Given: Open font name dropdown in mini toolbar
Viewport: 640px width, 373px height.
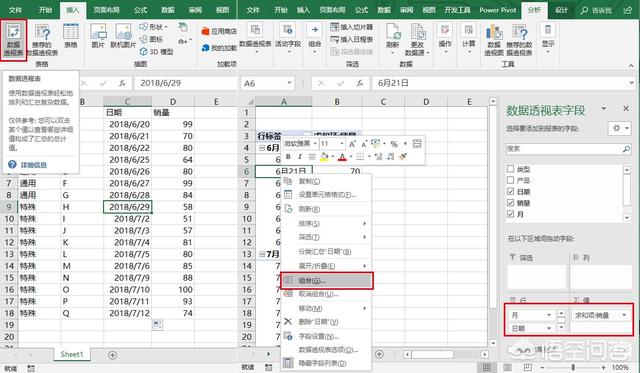Looking at the screenshot, I should [315, 144].
